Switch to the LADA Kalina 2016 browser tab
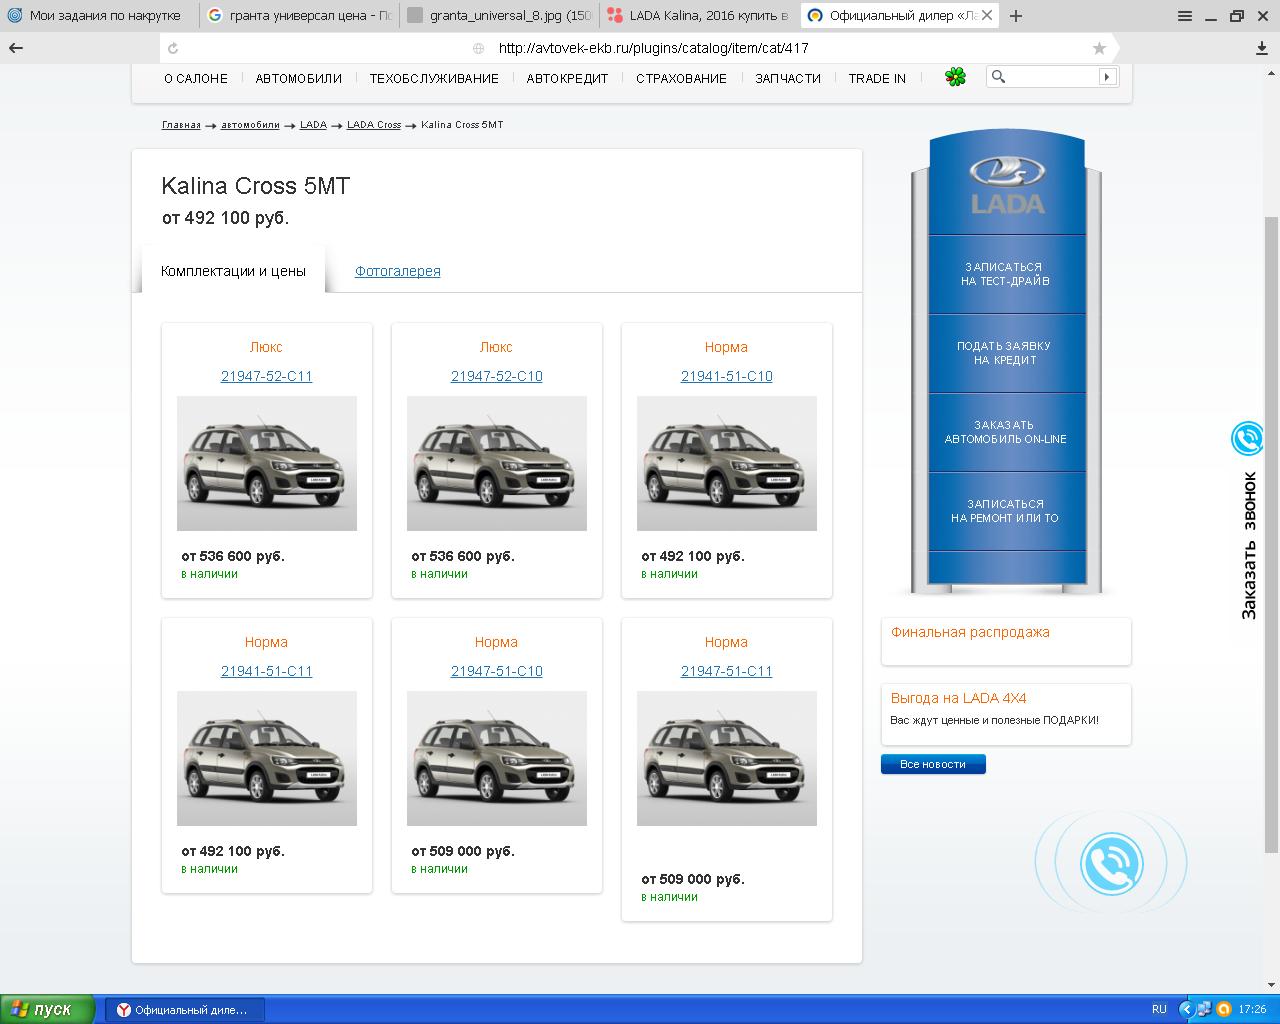The image size is (1280, 1024). [698, 16]
